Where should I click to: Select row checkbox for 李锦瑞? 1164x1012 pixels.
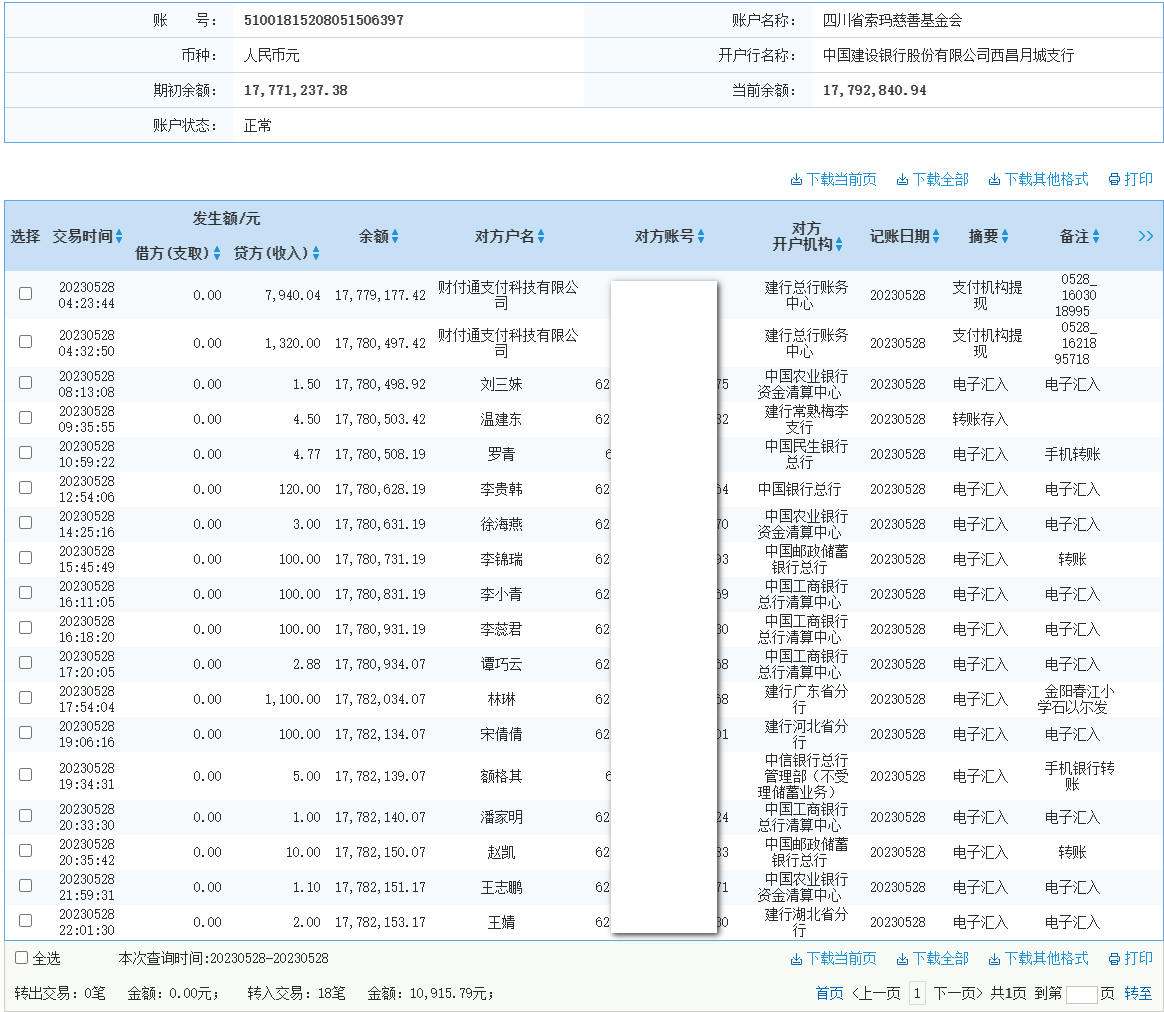tap(25, 558)
